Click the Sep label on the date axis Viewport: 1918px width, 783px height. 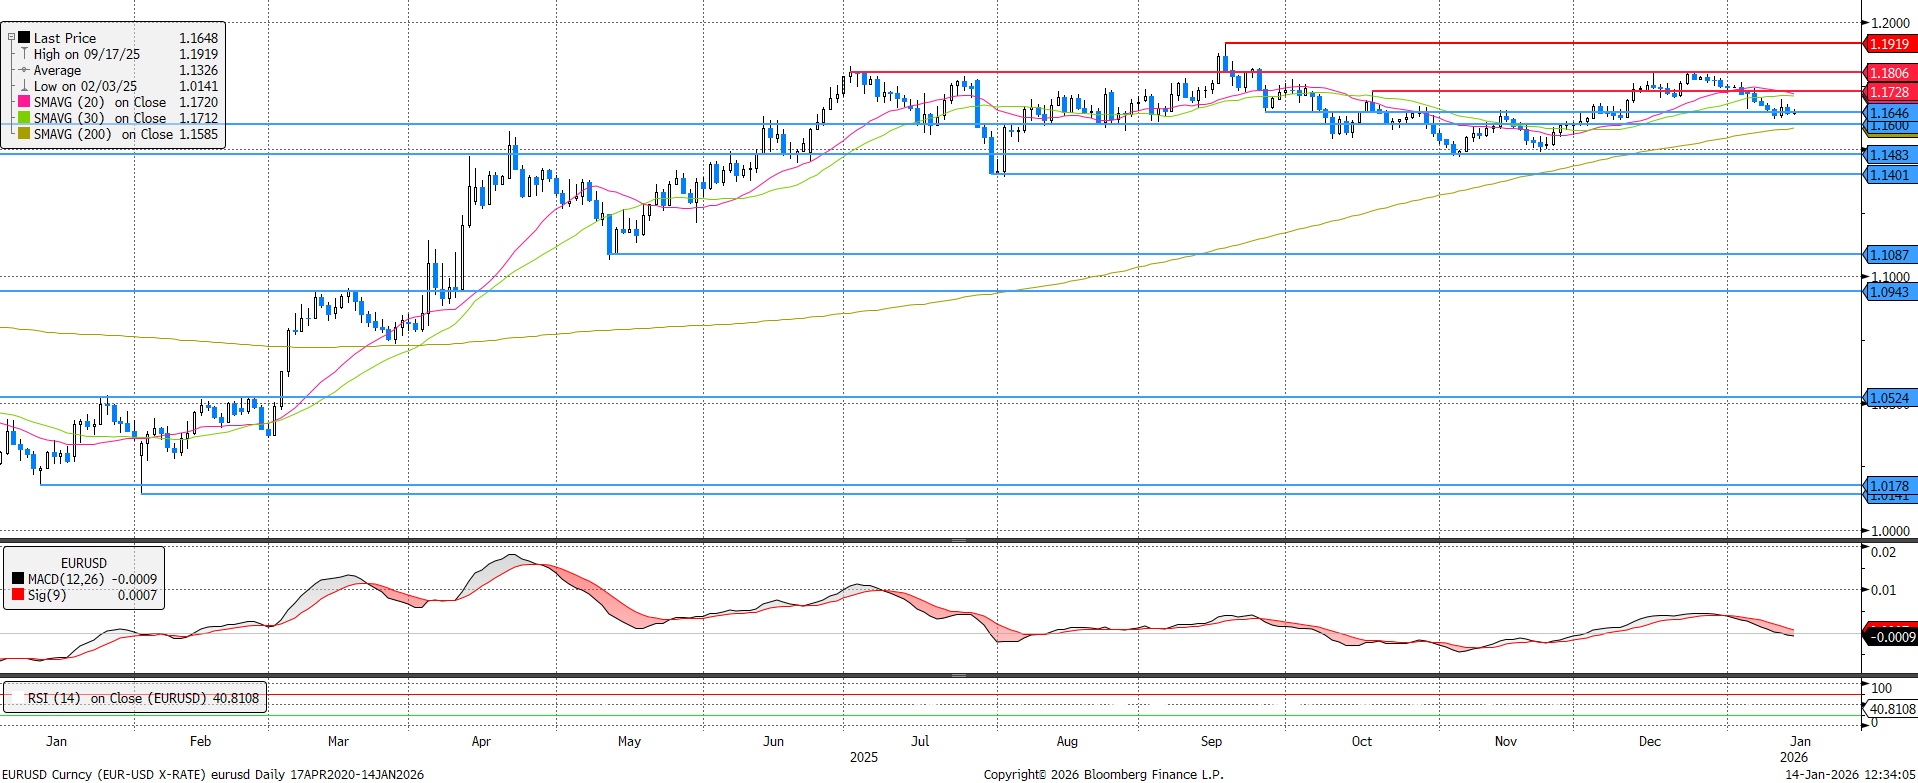(x=1211, y=741)
